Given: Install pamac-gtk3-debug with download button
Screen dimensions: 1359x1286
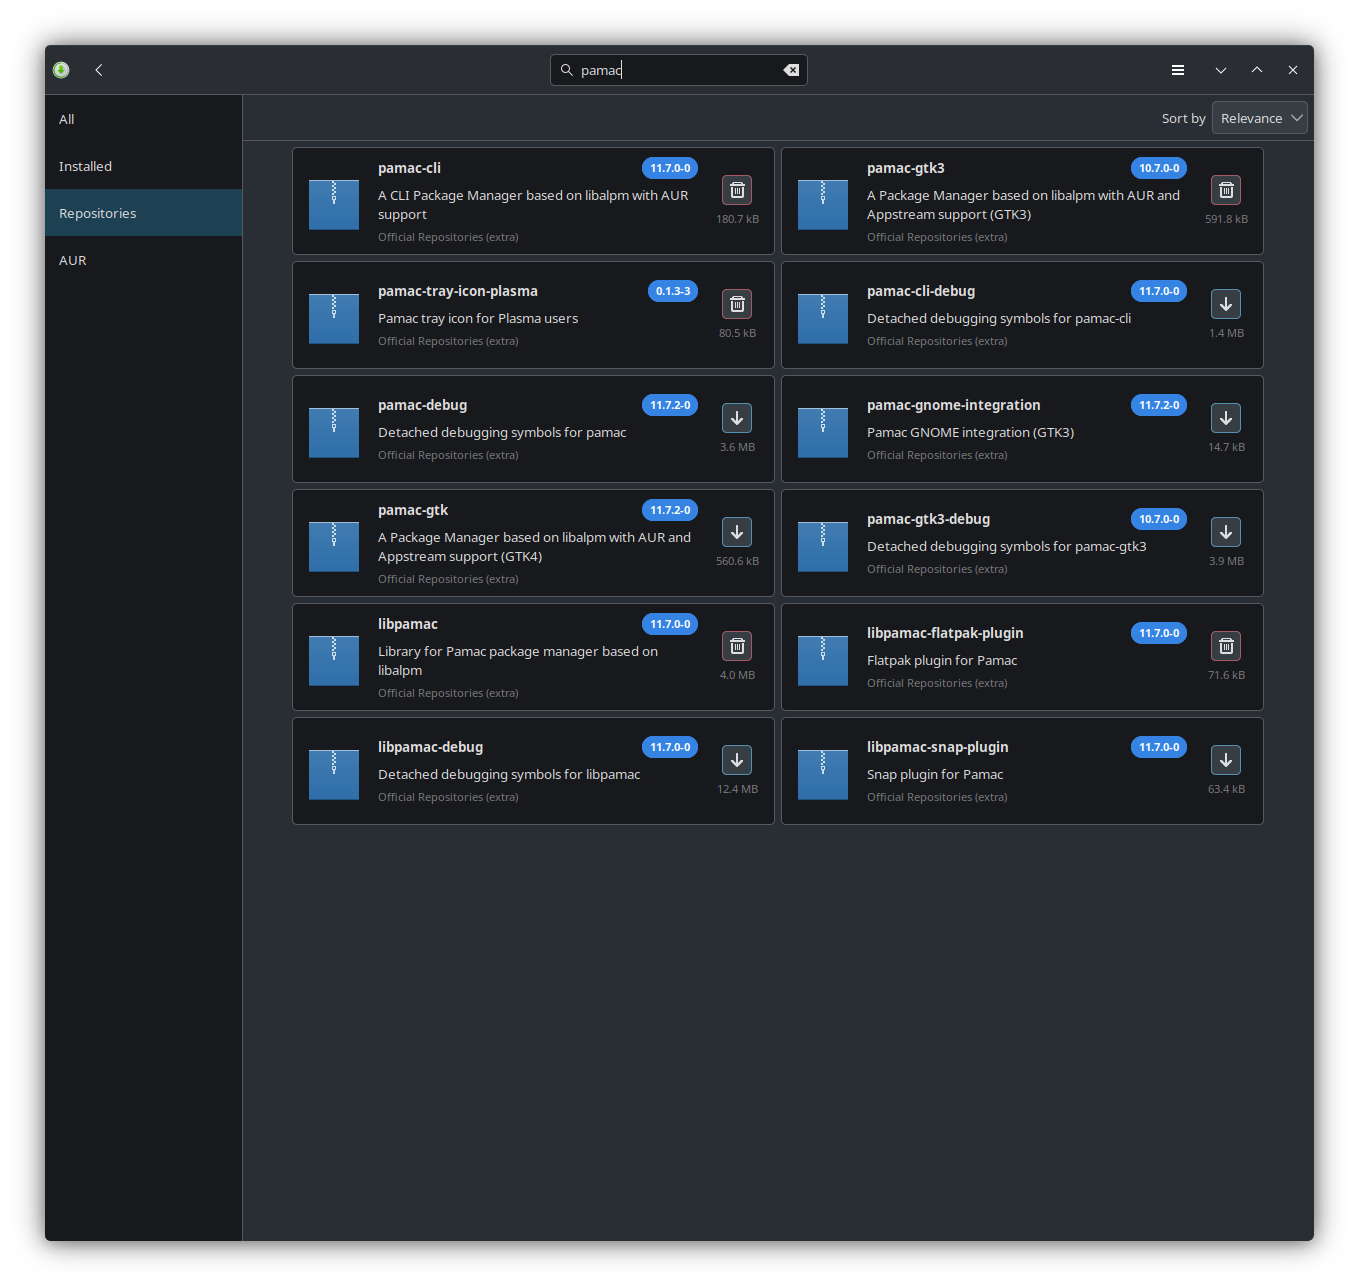Looking at the screenshot, I should 1226,532.
